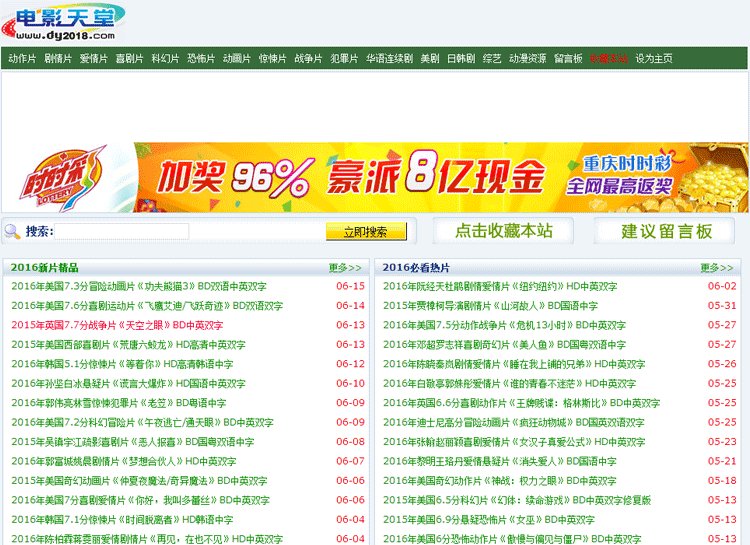Screen dimensions: 750x545
Task: Open the 动作片 category
Action: tap(22, 58)
